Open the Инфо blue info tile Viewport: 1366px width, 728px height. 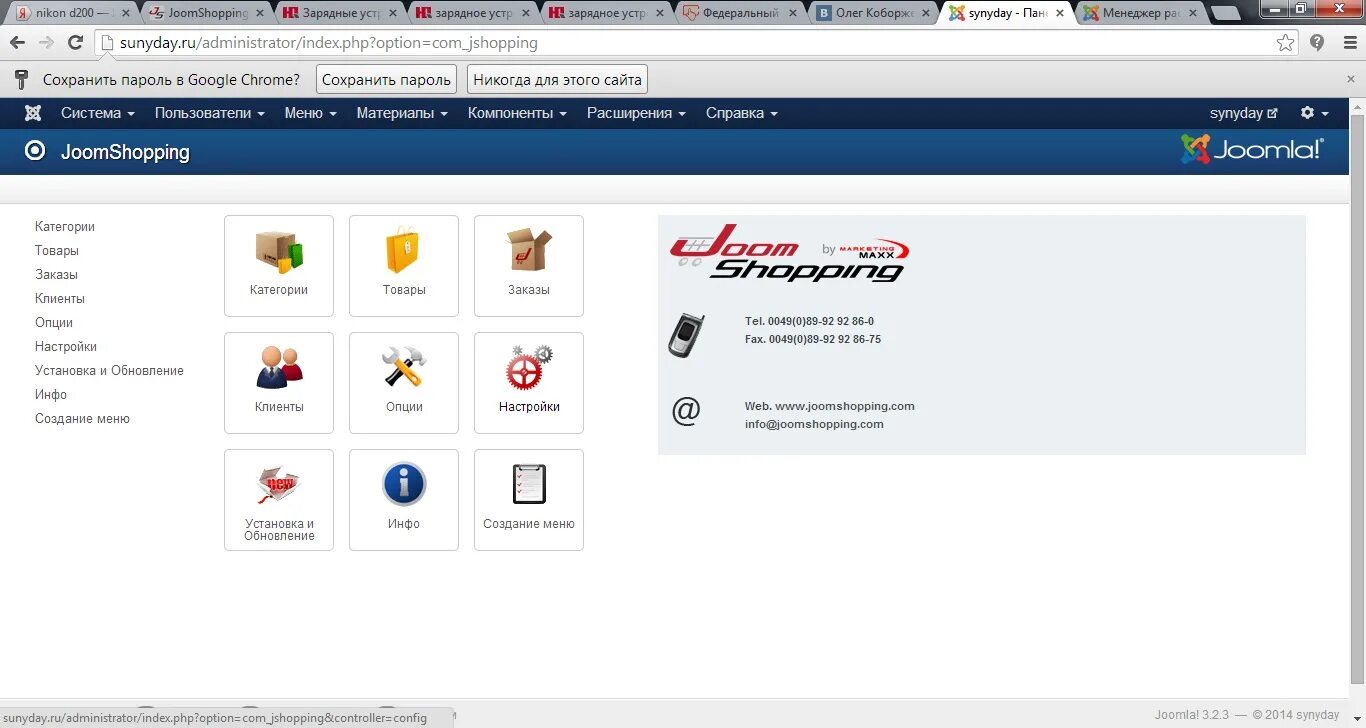point(404,500)
